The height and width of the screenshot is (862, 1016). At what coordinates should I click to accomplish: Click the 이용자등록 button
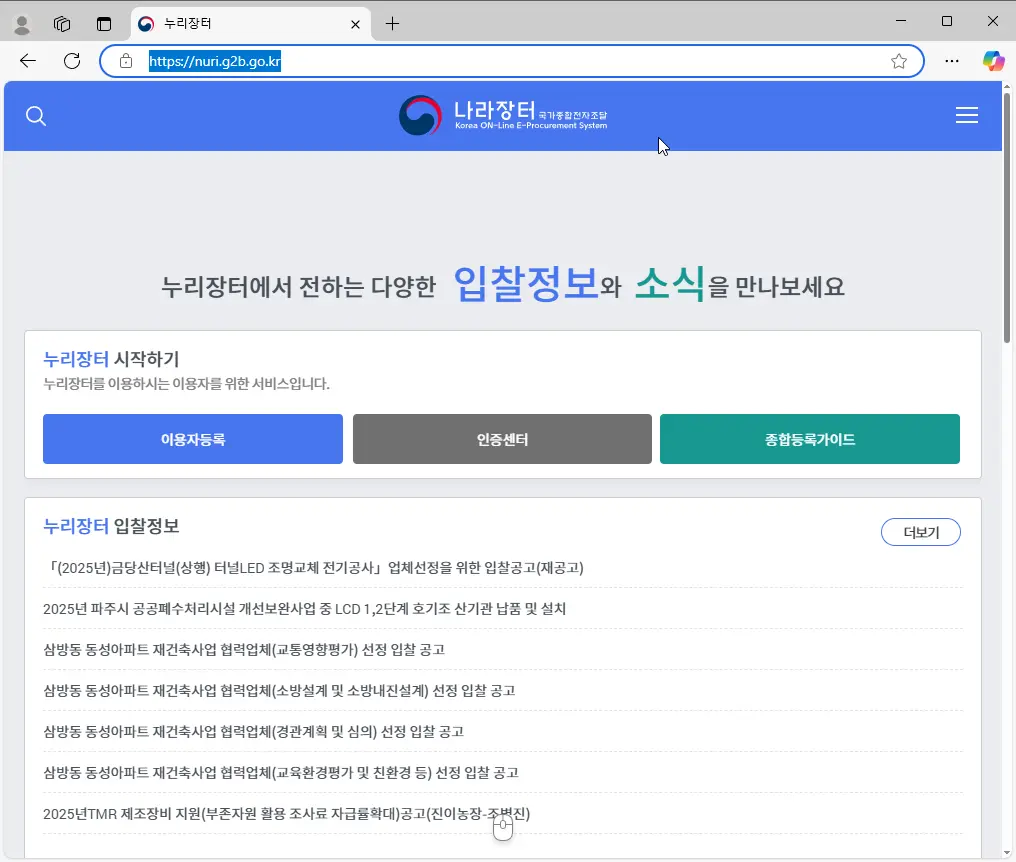tap(192, 438)
